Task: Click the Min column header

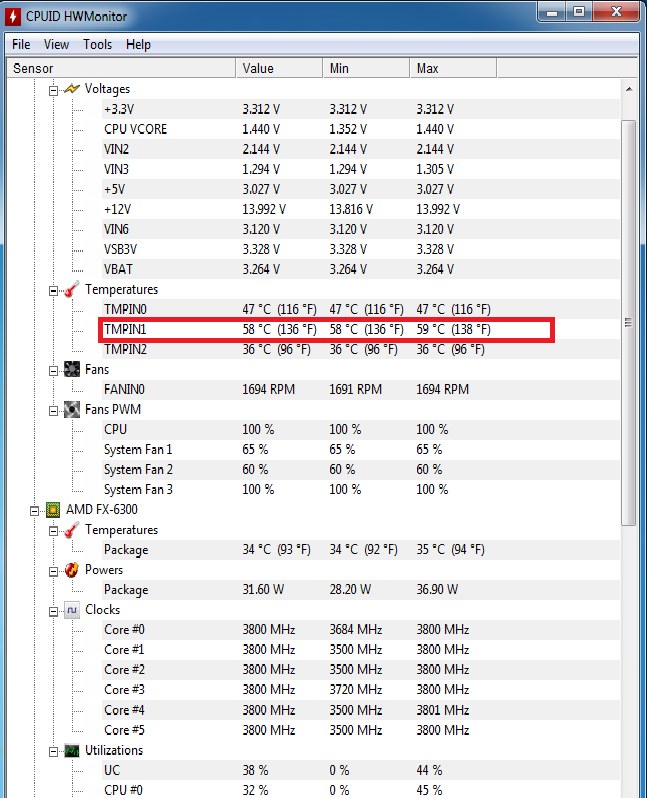Action: [367, 68]
